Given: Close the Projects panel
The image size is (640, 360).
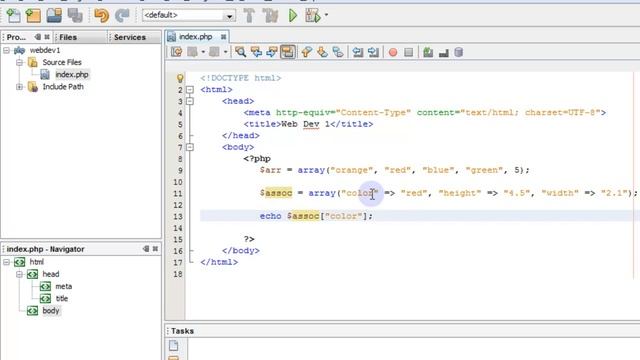Looking at the screenshot, I should coord(47,37).
